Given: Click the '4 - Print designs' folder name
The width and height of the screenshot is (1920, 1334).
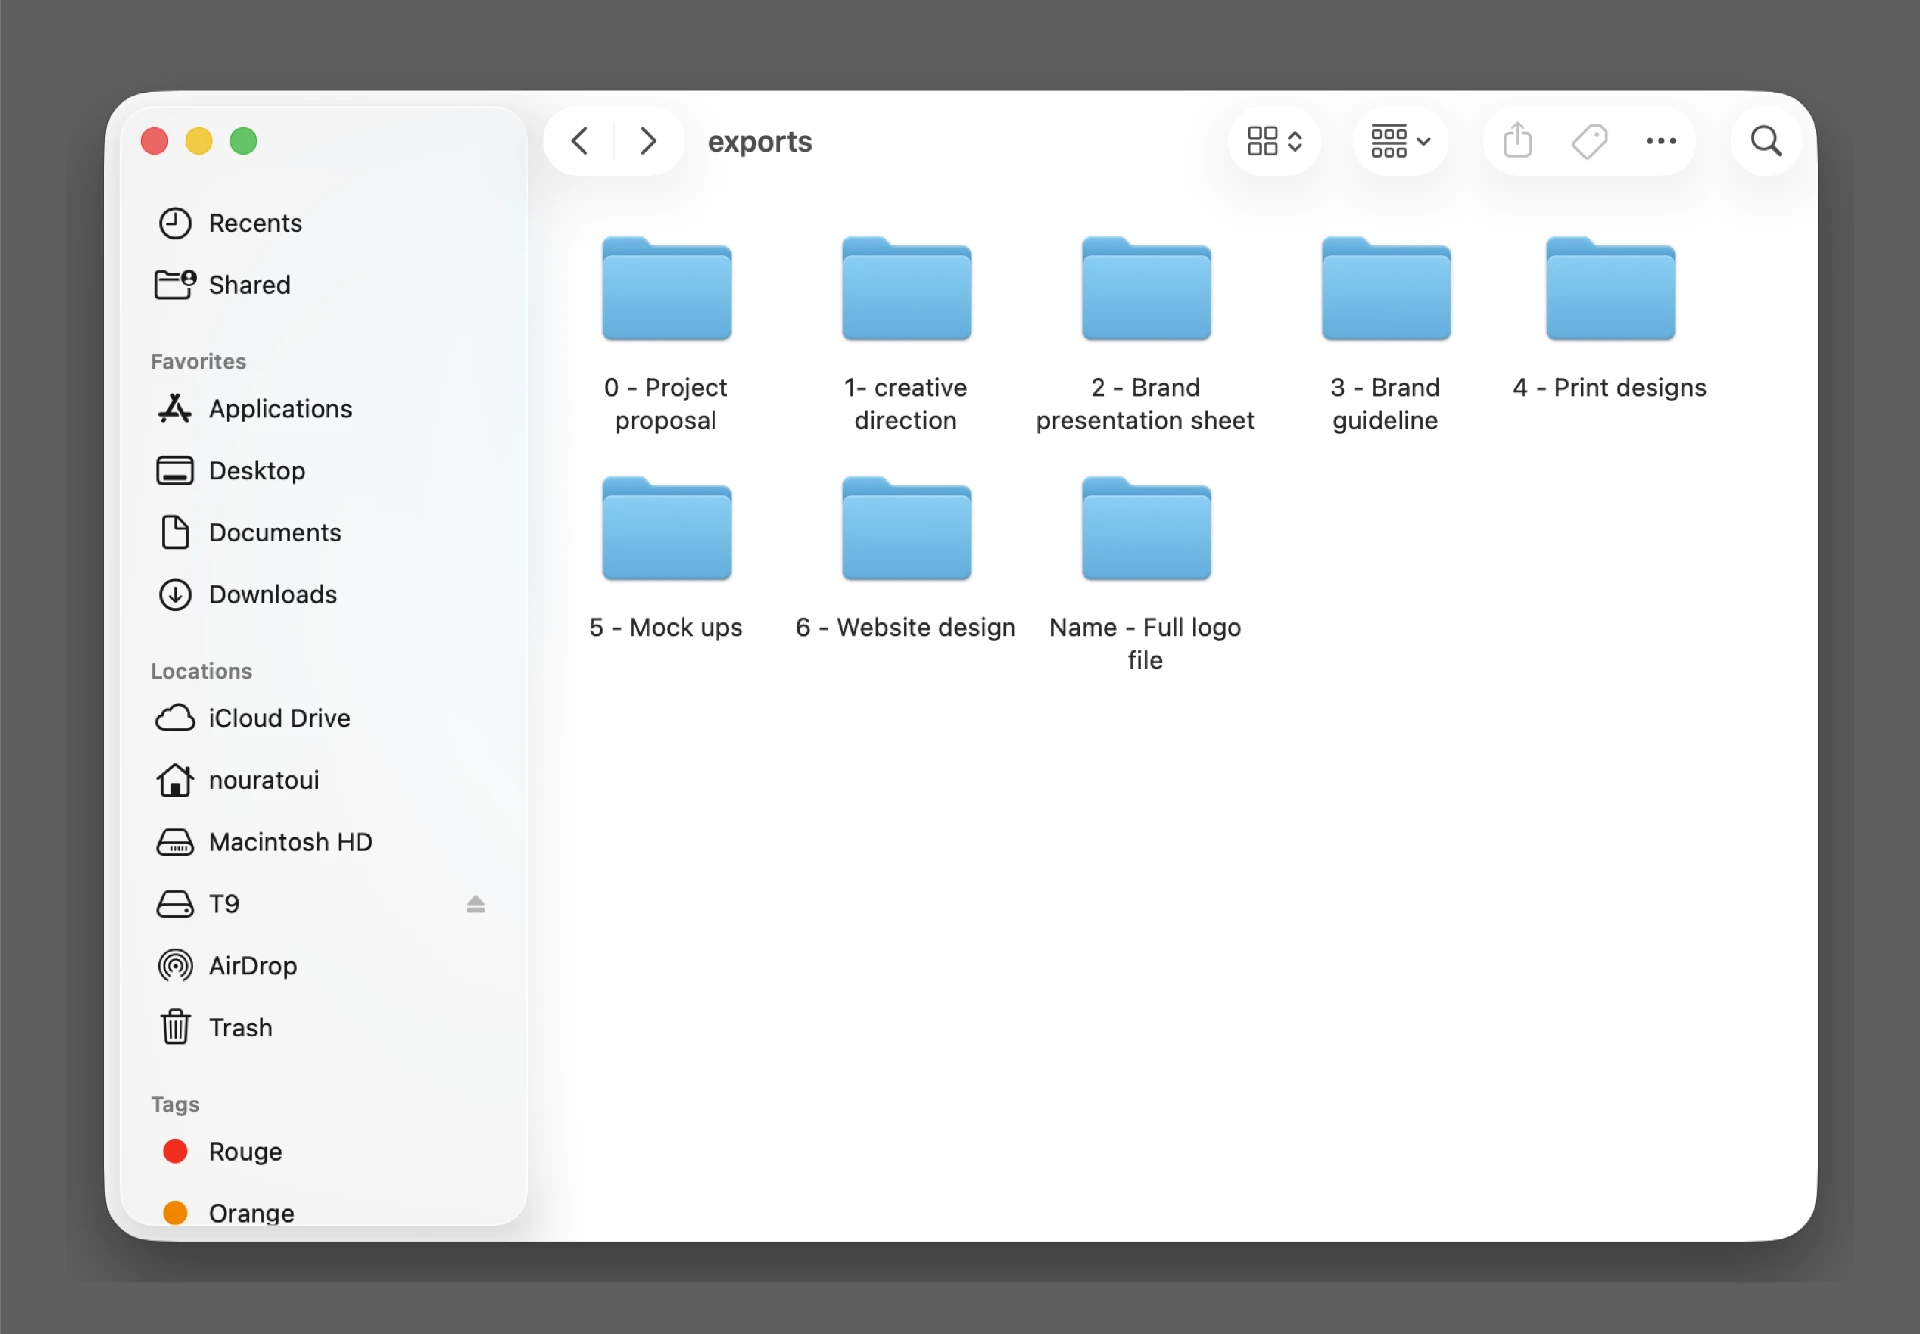Looking at the screenshot, I should click(1610, 388).
